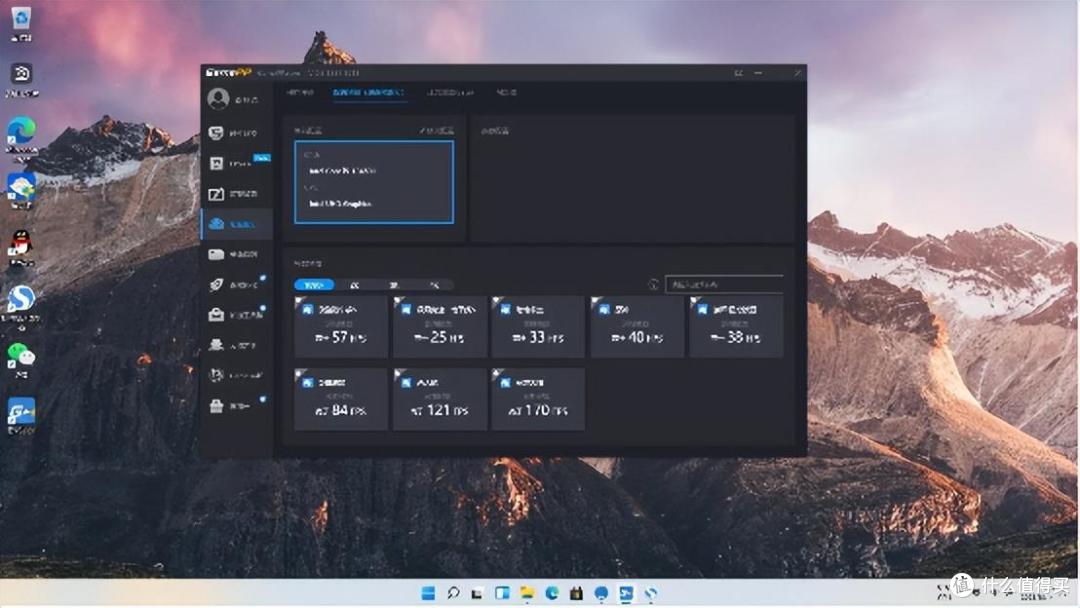Select the pencil-square sidebar icon
This screenshot has width=1080, height=608.
pyautogui.click(x=216, y=194)
